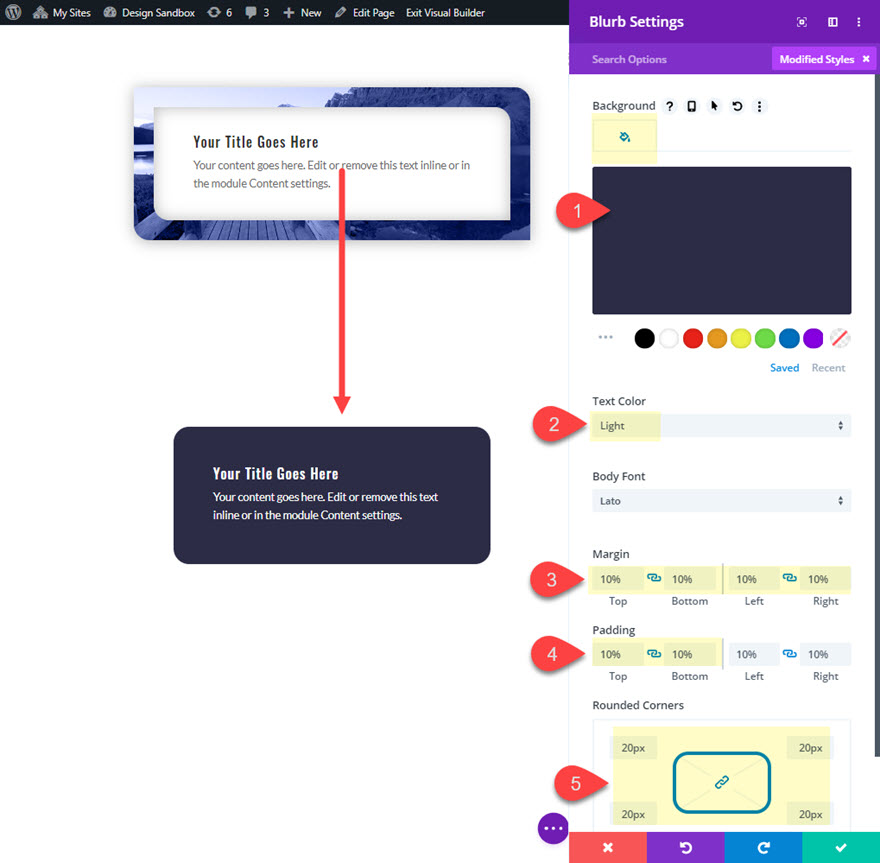Pick the red color swatch

tap(693, 338)
